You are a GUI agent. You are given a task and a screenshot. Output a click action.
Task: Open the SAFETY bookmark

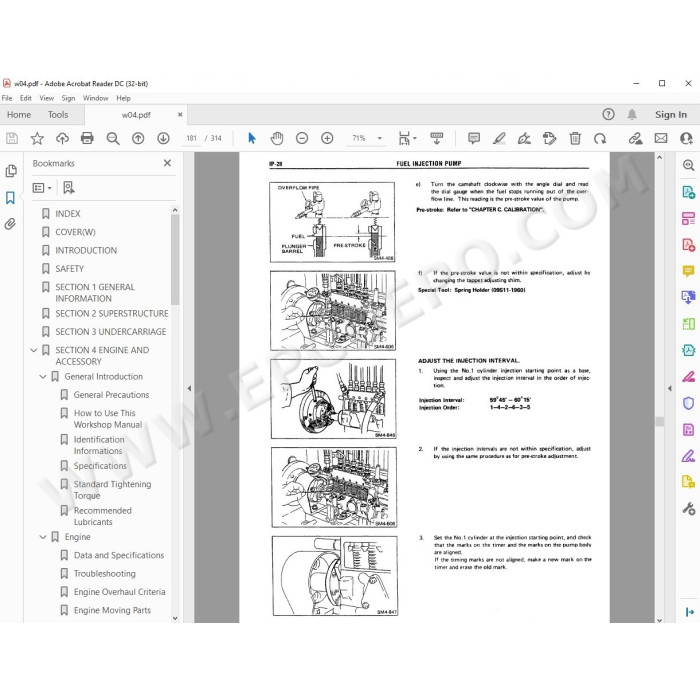(x=69, y=269)
